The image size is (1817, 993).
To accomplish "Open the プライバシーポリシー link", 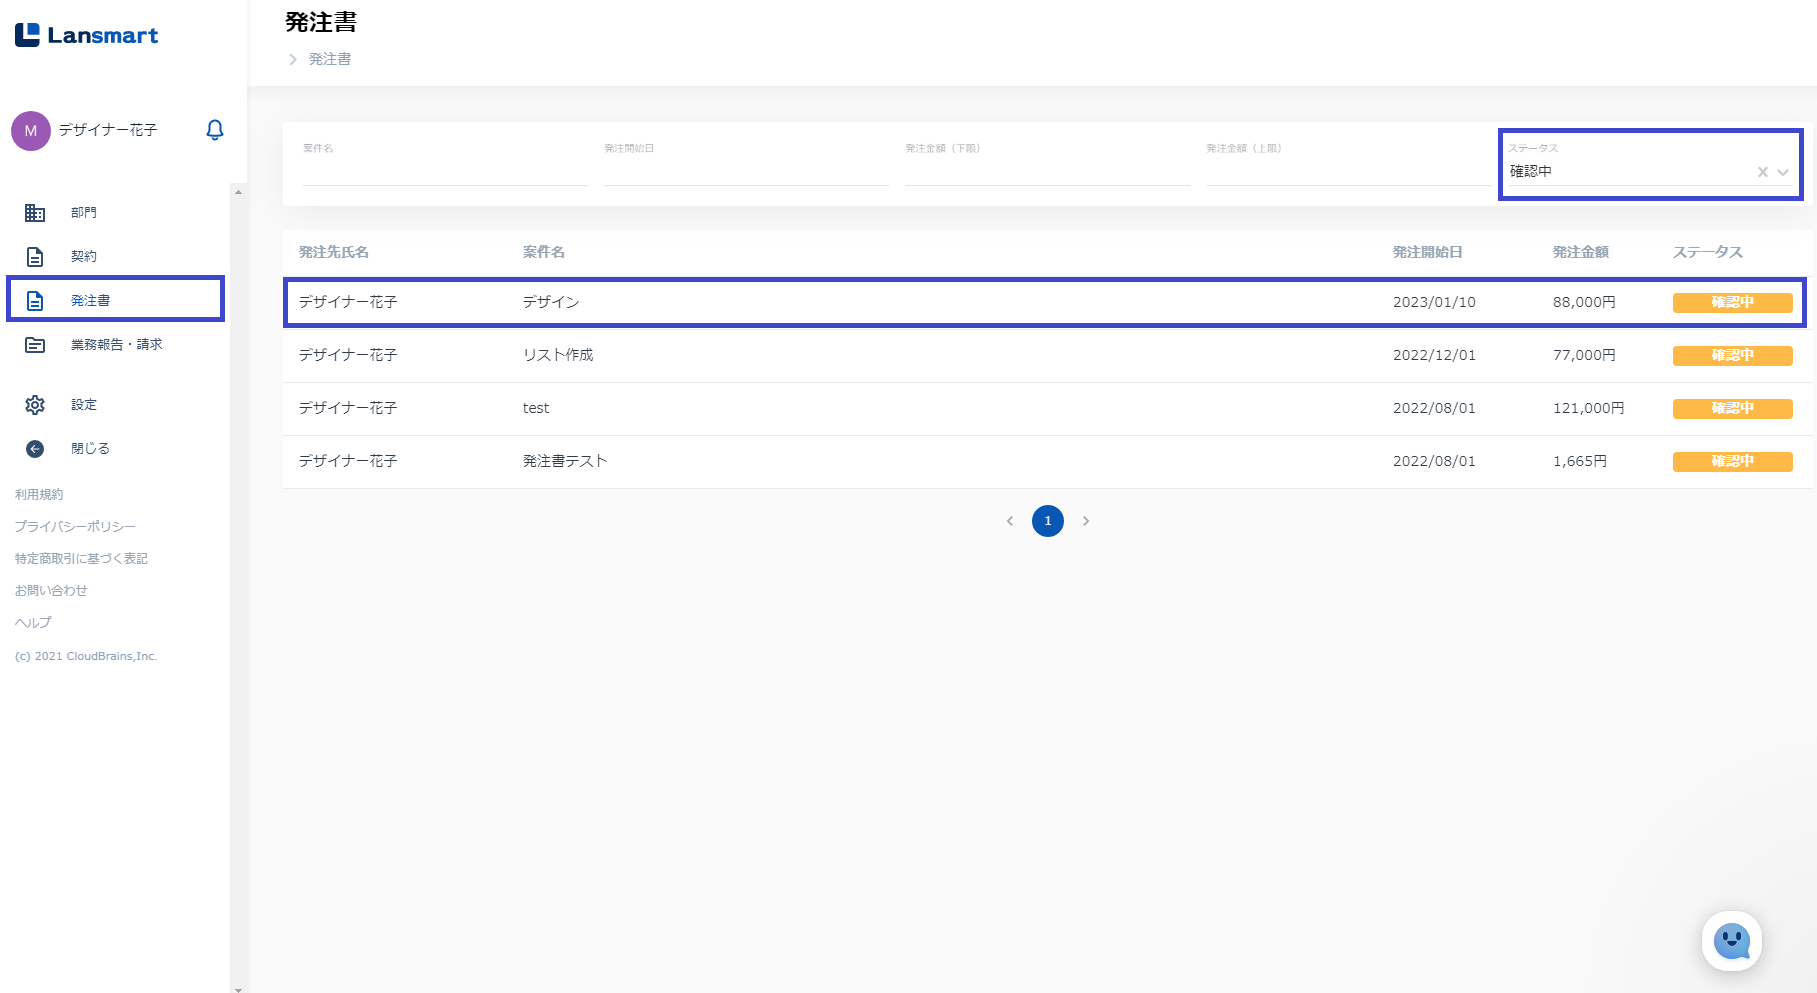I will pyautogui.click(x=75, y=526).
